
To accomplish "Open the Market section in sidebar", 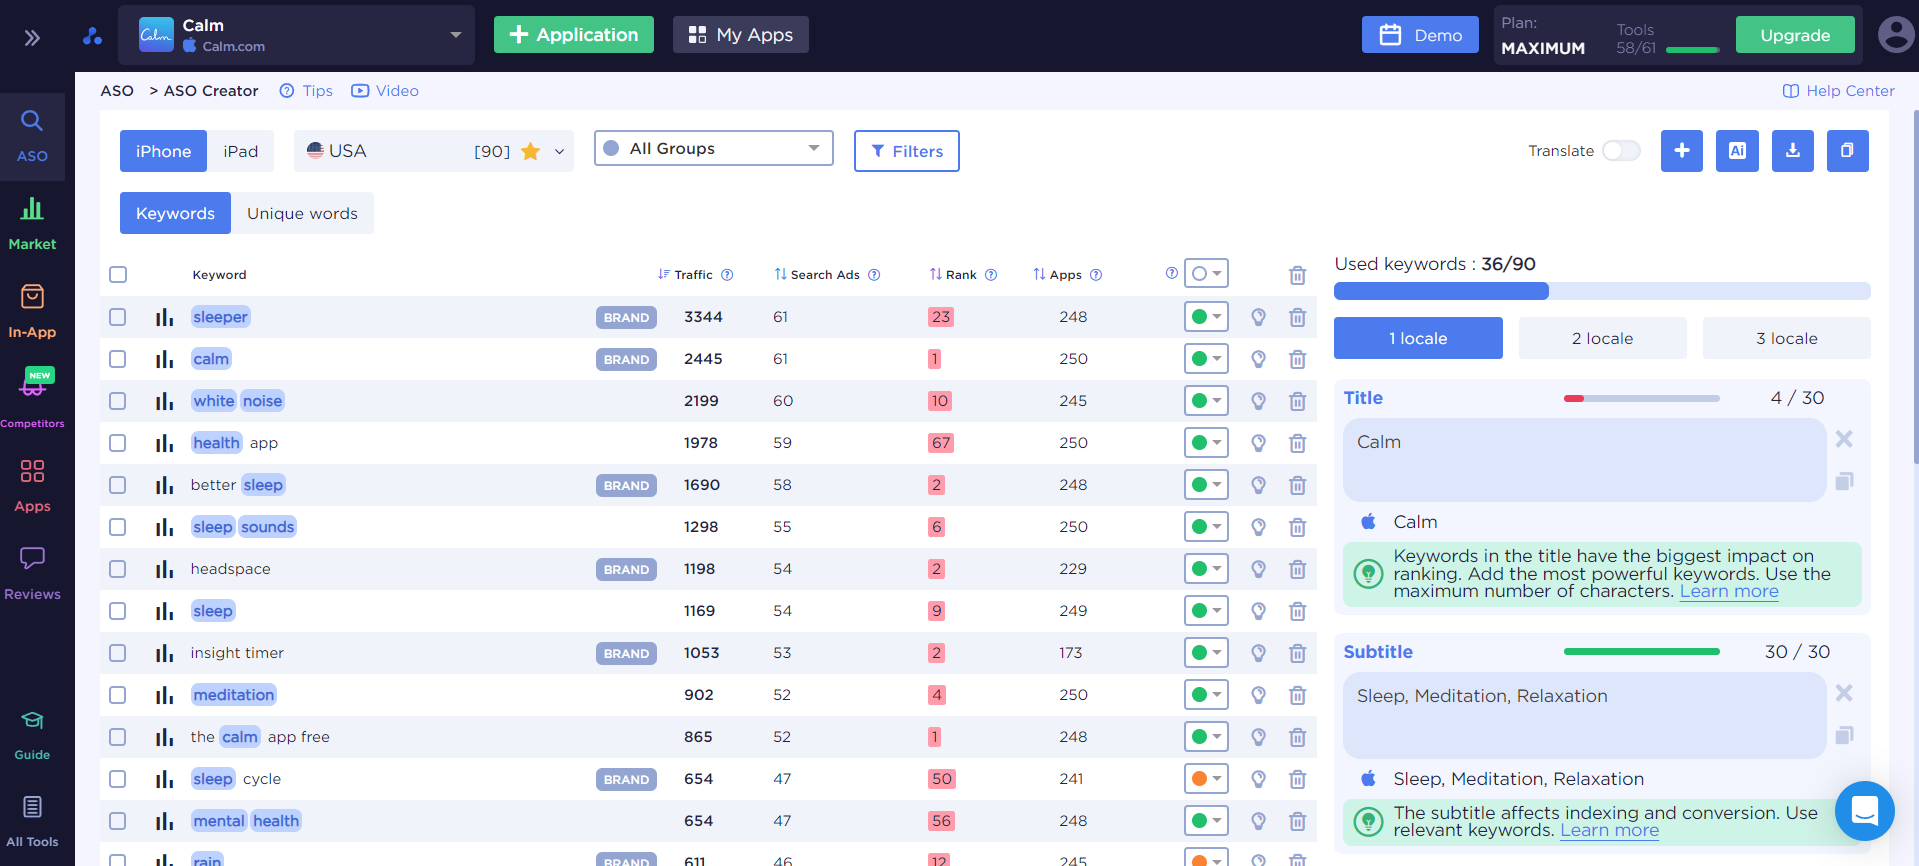I will pyautogui.click(x=32, y=223).
